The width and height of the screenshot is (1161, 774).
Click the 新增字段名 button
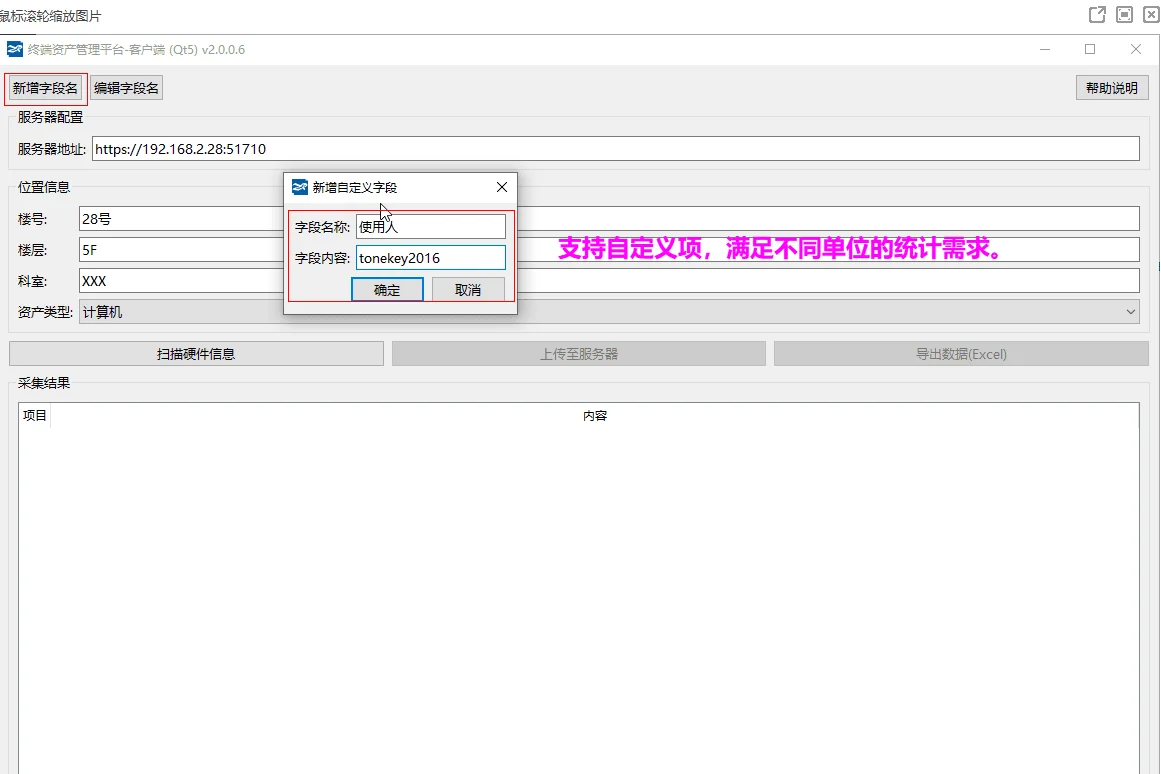click(44, 87)
